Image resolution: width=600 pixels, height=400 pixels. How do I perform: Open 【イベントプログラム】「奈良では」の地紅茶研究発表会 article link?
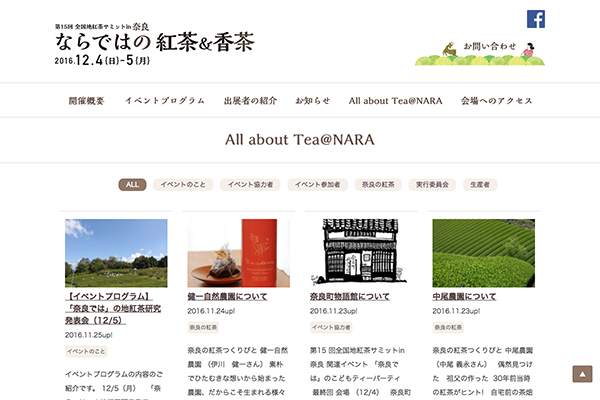[113, 309]
